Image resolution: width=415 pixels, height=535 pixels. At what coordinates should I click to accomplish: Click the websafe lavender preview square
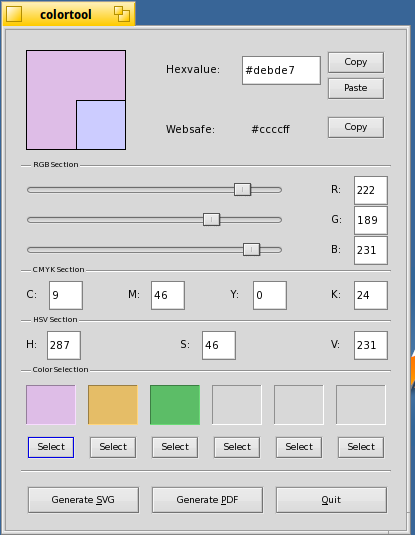101,125
